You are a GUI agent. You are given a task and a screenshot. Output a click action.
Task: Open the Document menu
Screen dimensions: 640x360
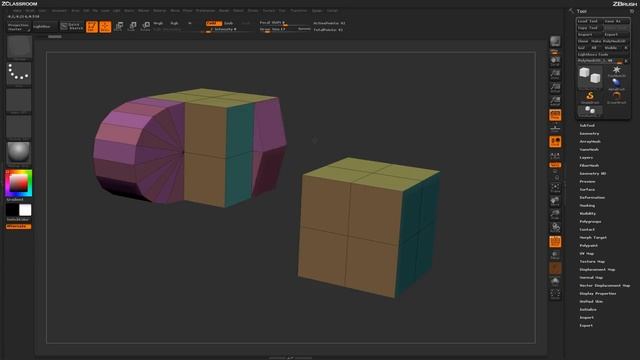click(x=59, y=11)
